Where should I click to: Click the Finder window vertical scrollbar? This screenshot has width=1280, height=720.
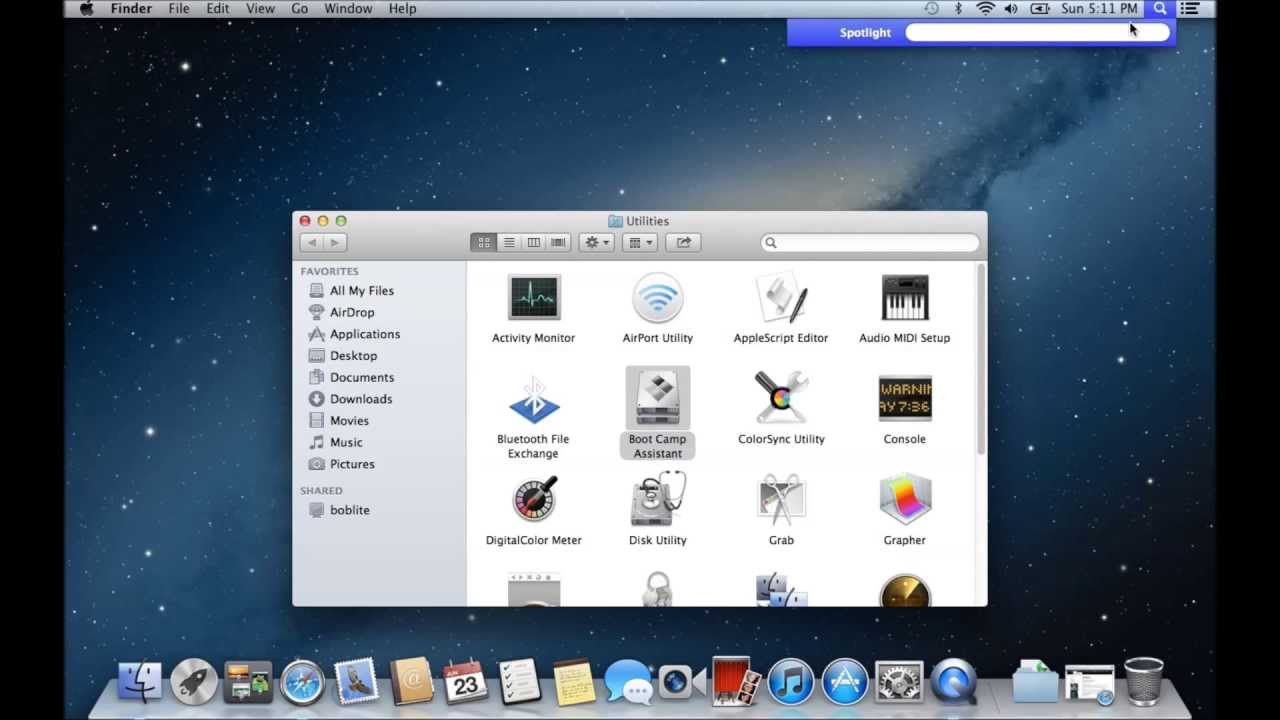pos(981,360)
